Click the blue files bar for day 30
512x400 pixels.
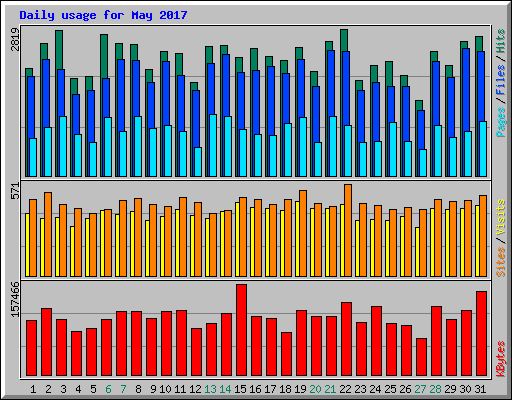466,89
